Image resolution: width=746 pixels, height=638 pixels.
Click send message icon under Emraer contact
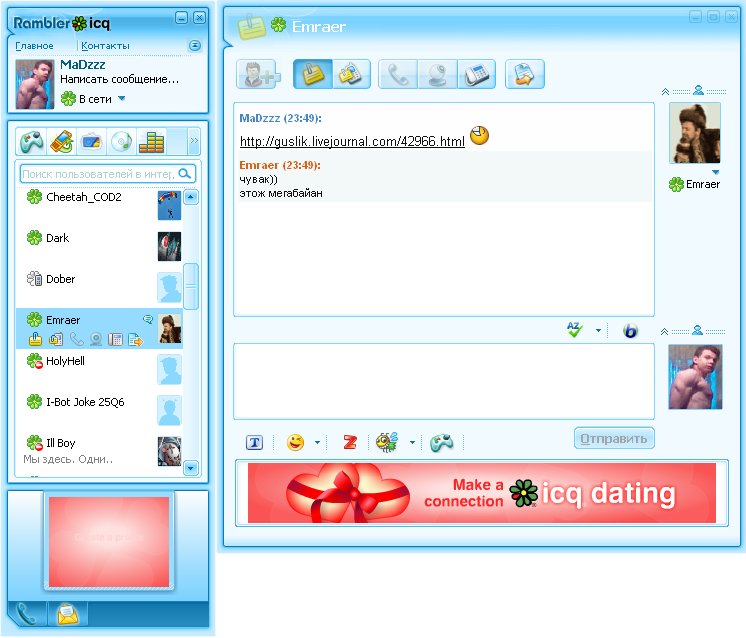point(35,339)
